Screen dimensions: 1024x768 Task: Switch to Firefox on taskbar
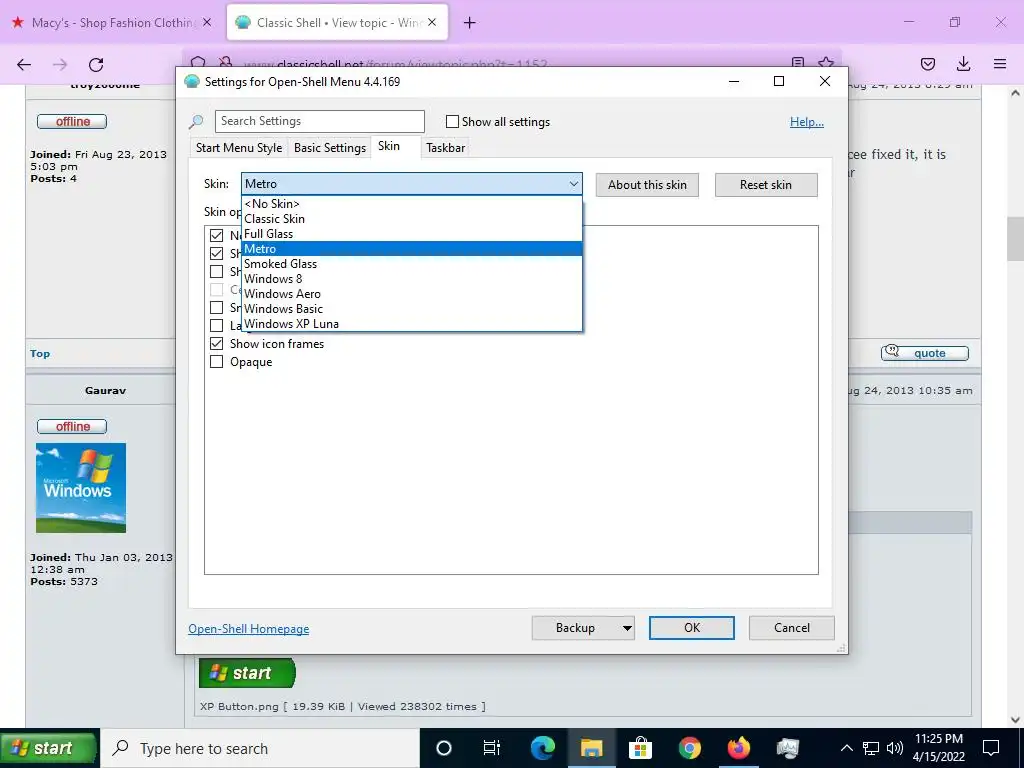tap(739, 748)
